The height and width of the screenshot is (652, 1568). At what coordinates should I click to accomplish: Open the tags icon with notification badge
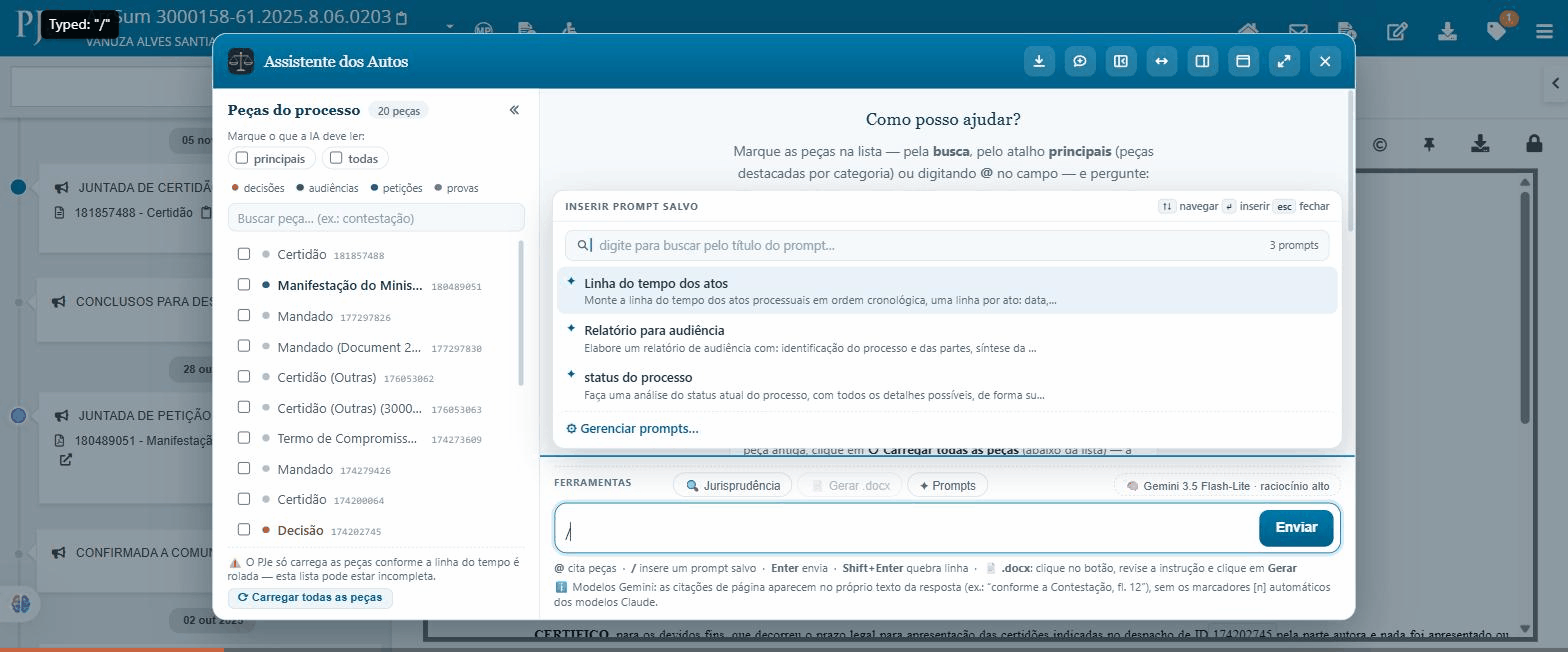point(1497,31)
